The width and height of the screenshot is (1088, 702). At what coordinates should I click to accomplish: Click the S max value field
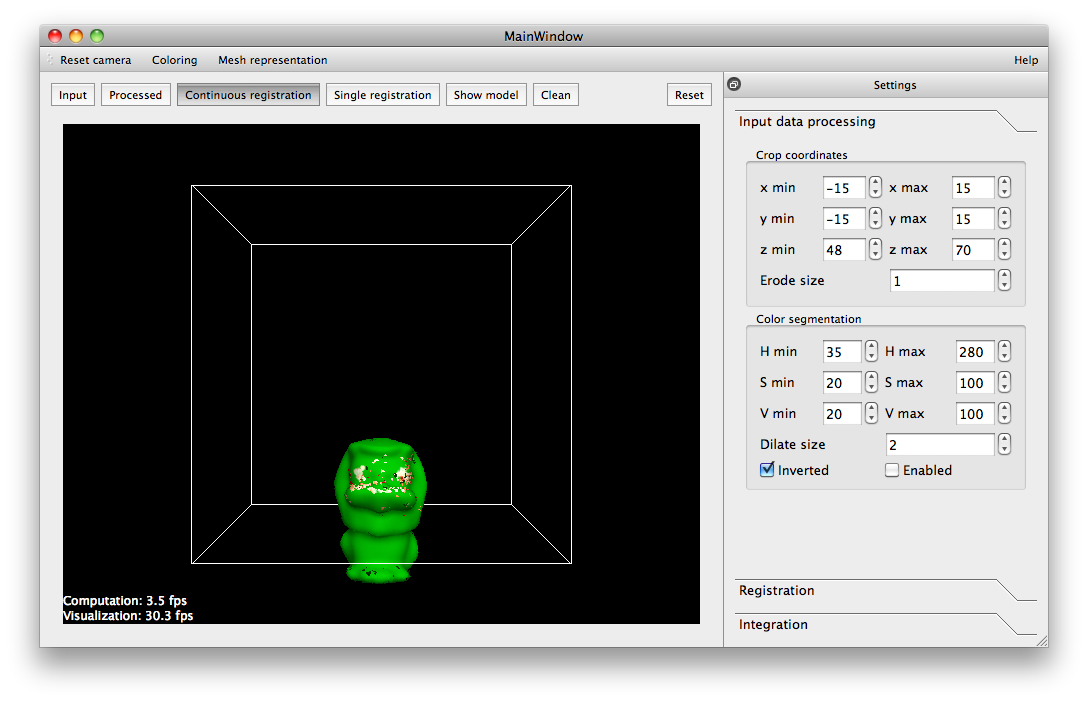(x=975, y=383)
